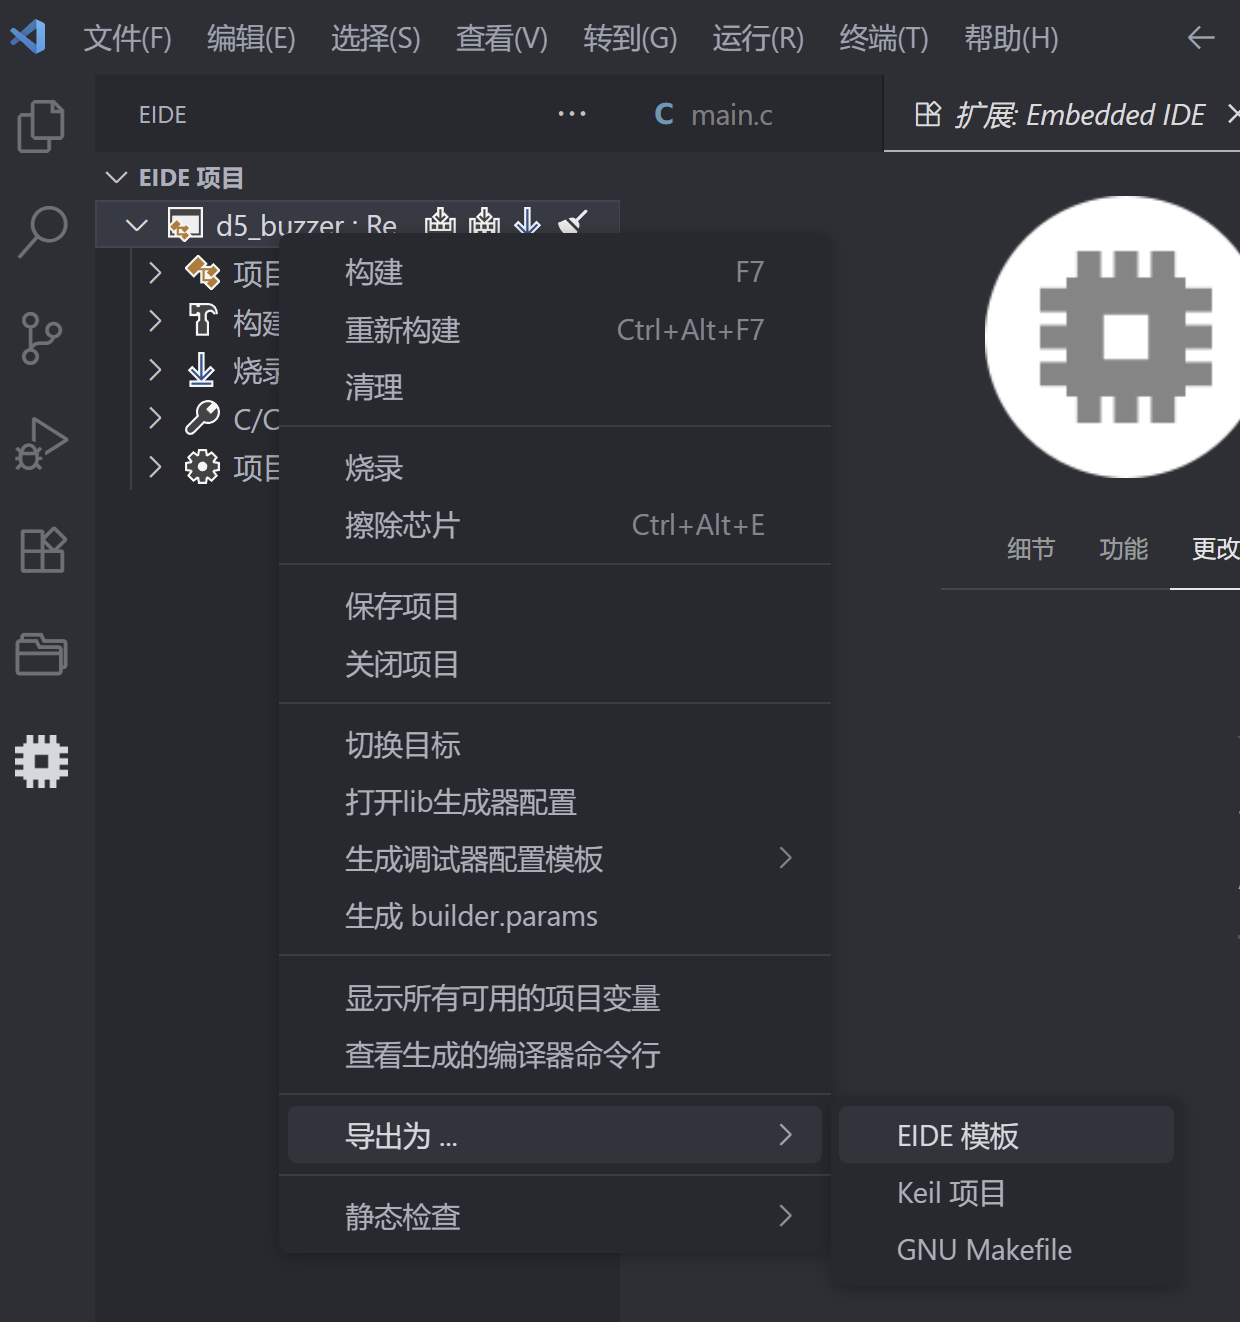Select 重新构建 from the context menu
The image size is (1240, 1322).
[x=402, y=330]
